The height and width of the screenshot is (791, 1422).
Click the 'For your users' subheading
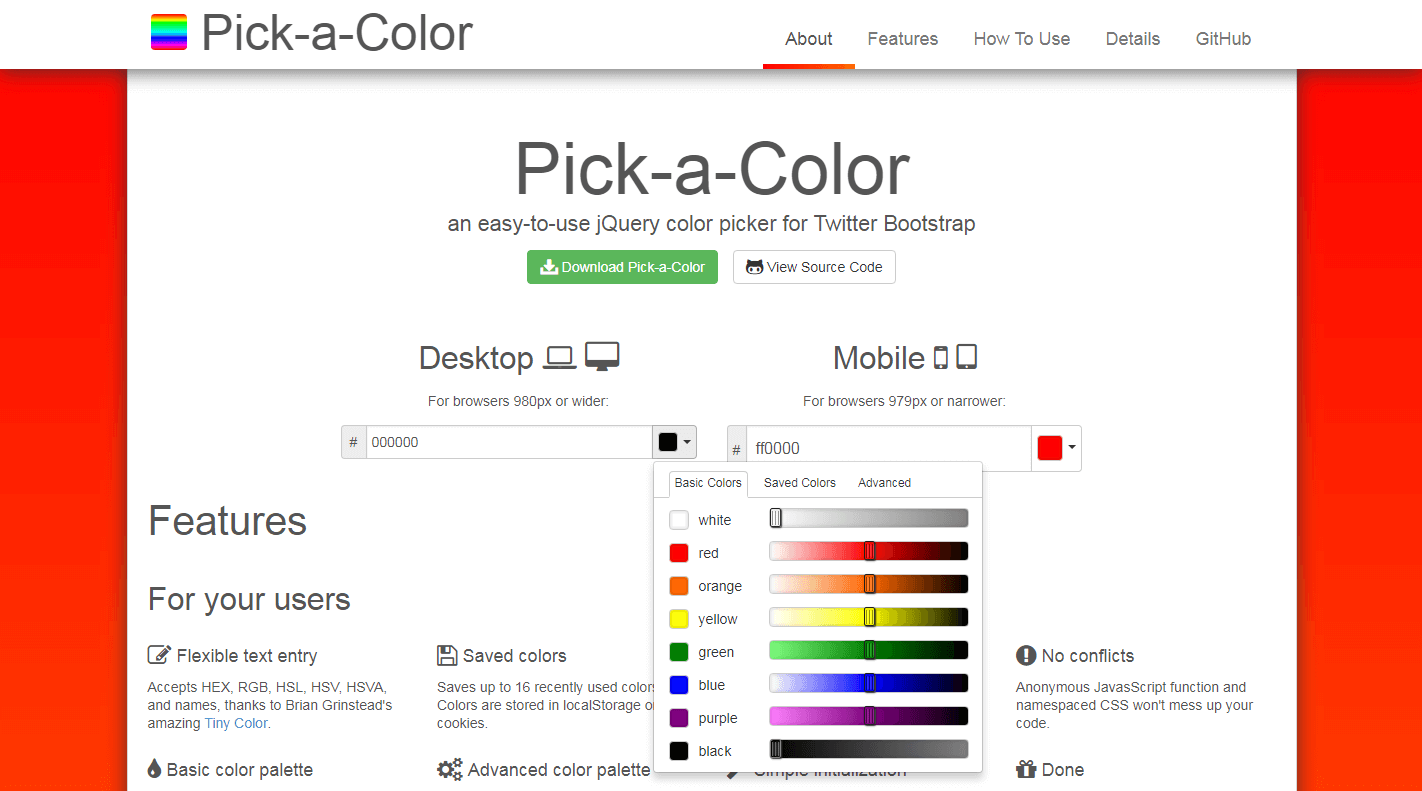tap(249, 599)
